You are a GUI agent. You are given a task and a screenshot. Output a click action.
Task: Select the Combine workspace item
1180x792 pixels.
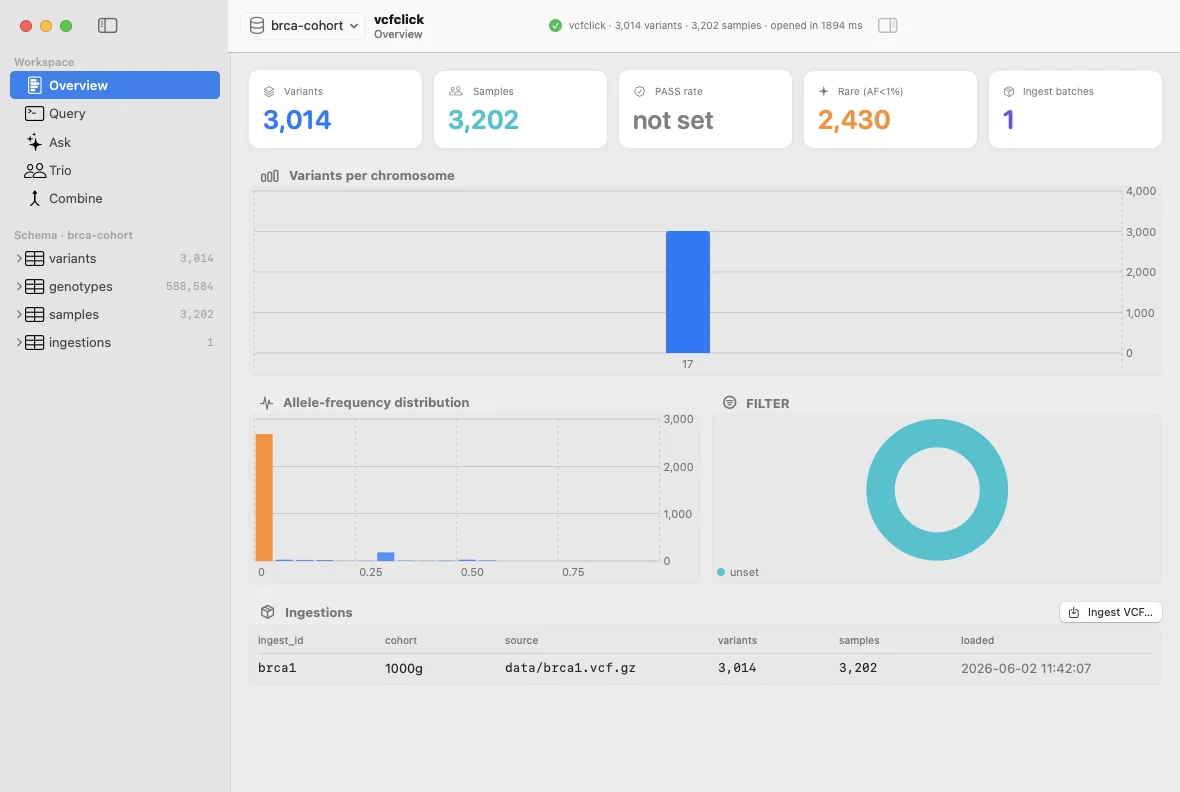pyautogui.click(x=115, y=199)
